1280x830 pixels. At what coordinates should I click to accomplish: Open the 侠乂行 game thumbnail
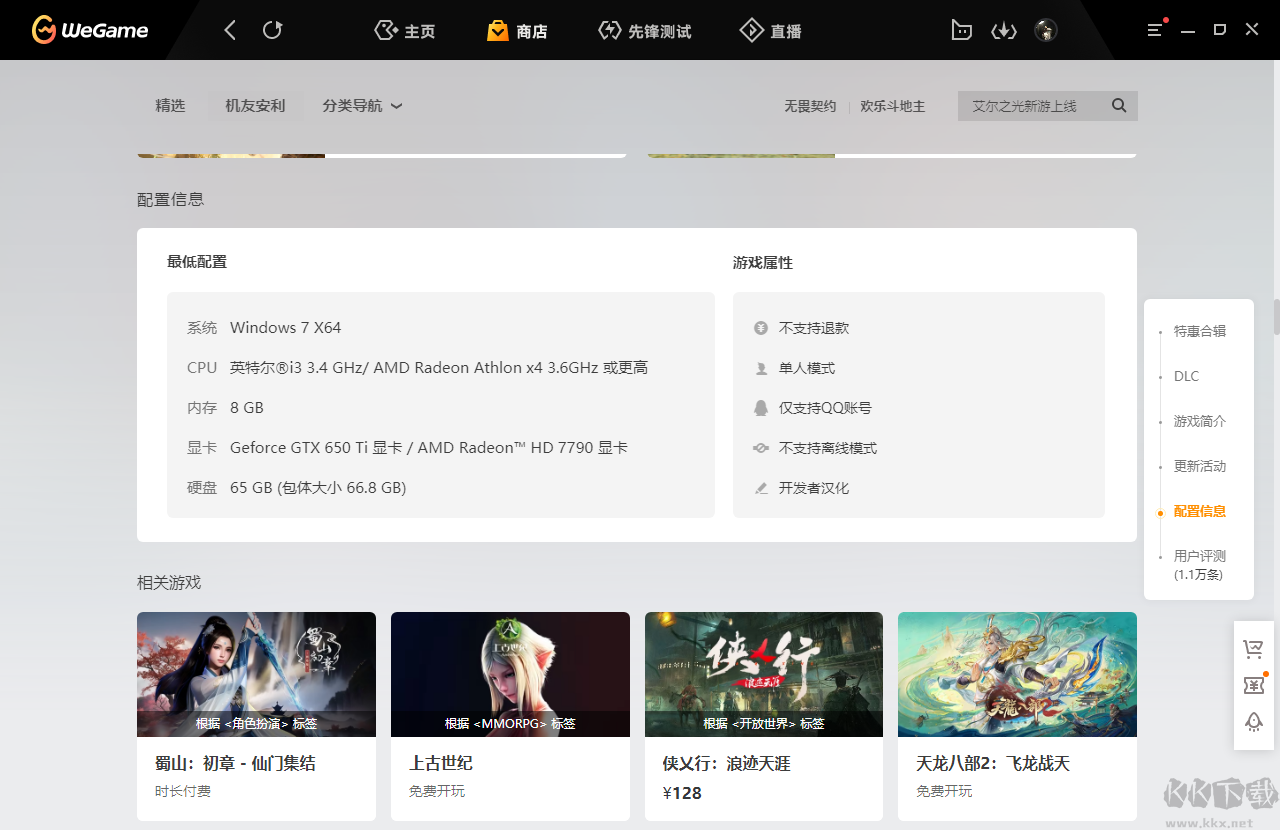tap(764, 674)
